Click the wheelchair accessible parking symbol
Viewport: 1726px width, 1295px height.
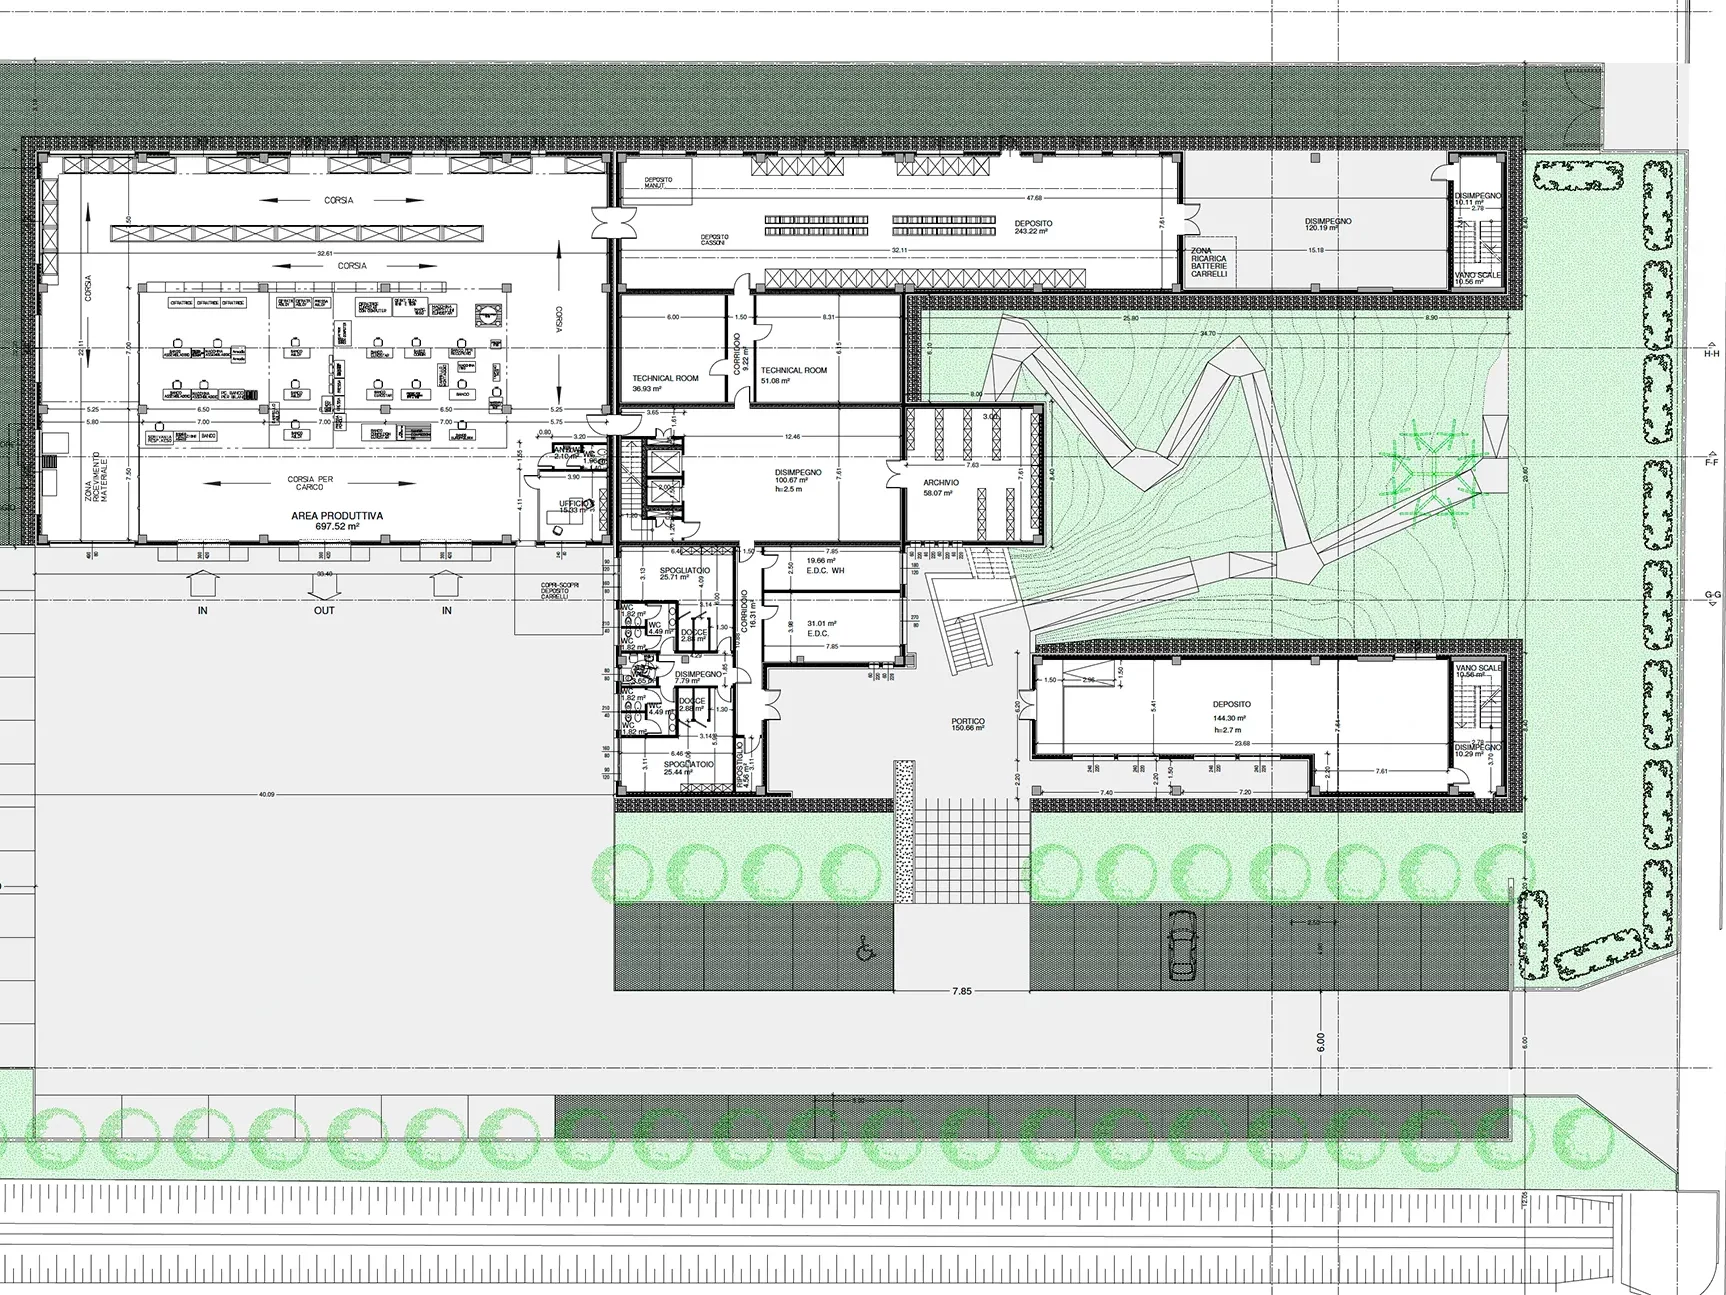862,946
